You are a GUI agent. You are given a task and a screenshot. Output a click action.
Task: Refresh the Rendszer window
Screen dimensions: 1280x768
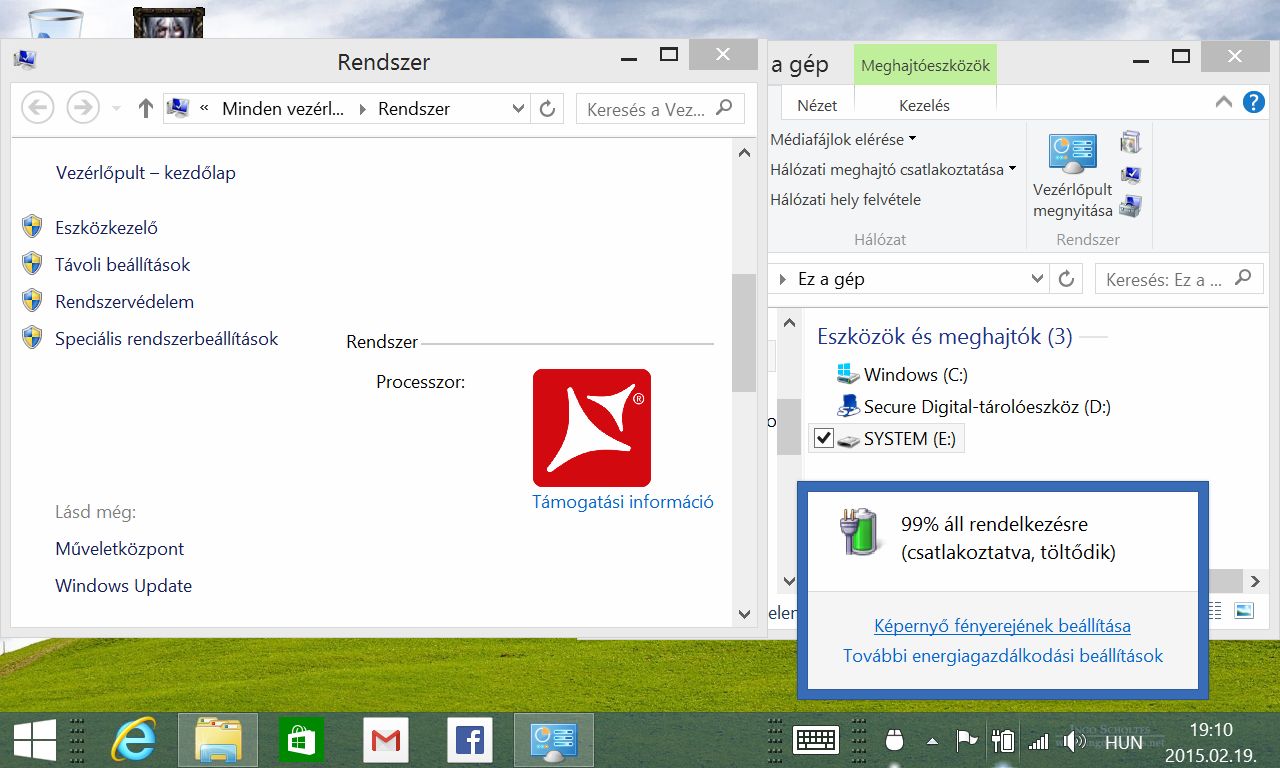[x=547, y=109]
